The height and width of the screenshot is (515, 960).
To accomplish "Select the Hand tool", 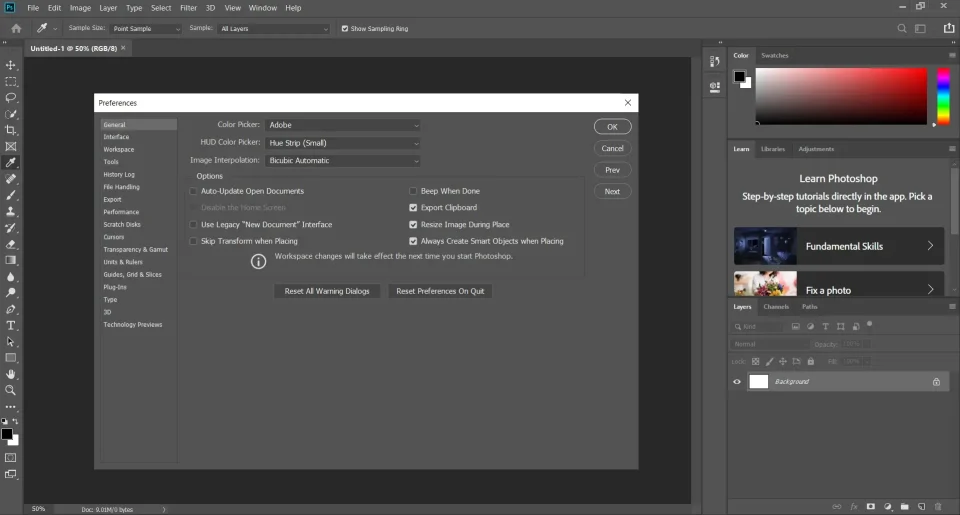I will [11, 374].
